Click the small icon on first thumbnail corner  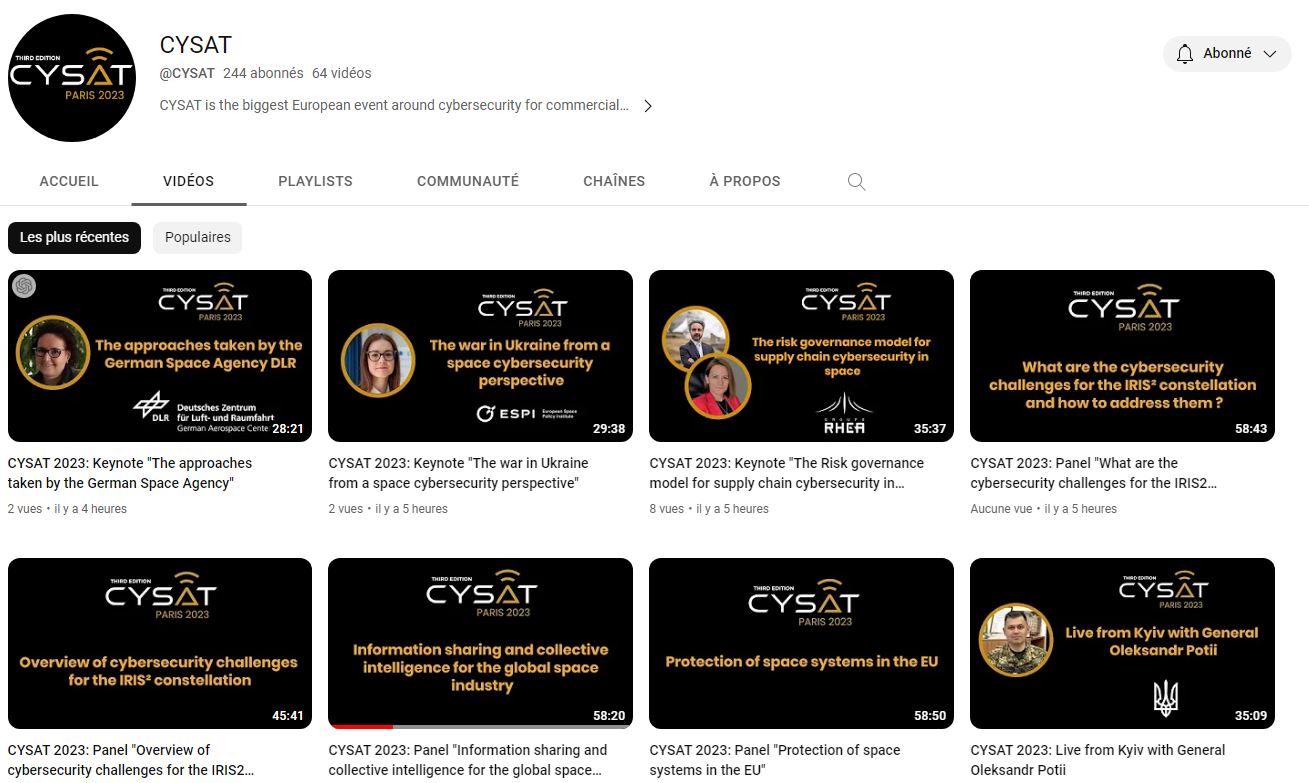[24, 286]
